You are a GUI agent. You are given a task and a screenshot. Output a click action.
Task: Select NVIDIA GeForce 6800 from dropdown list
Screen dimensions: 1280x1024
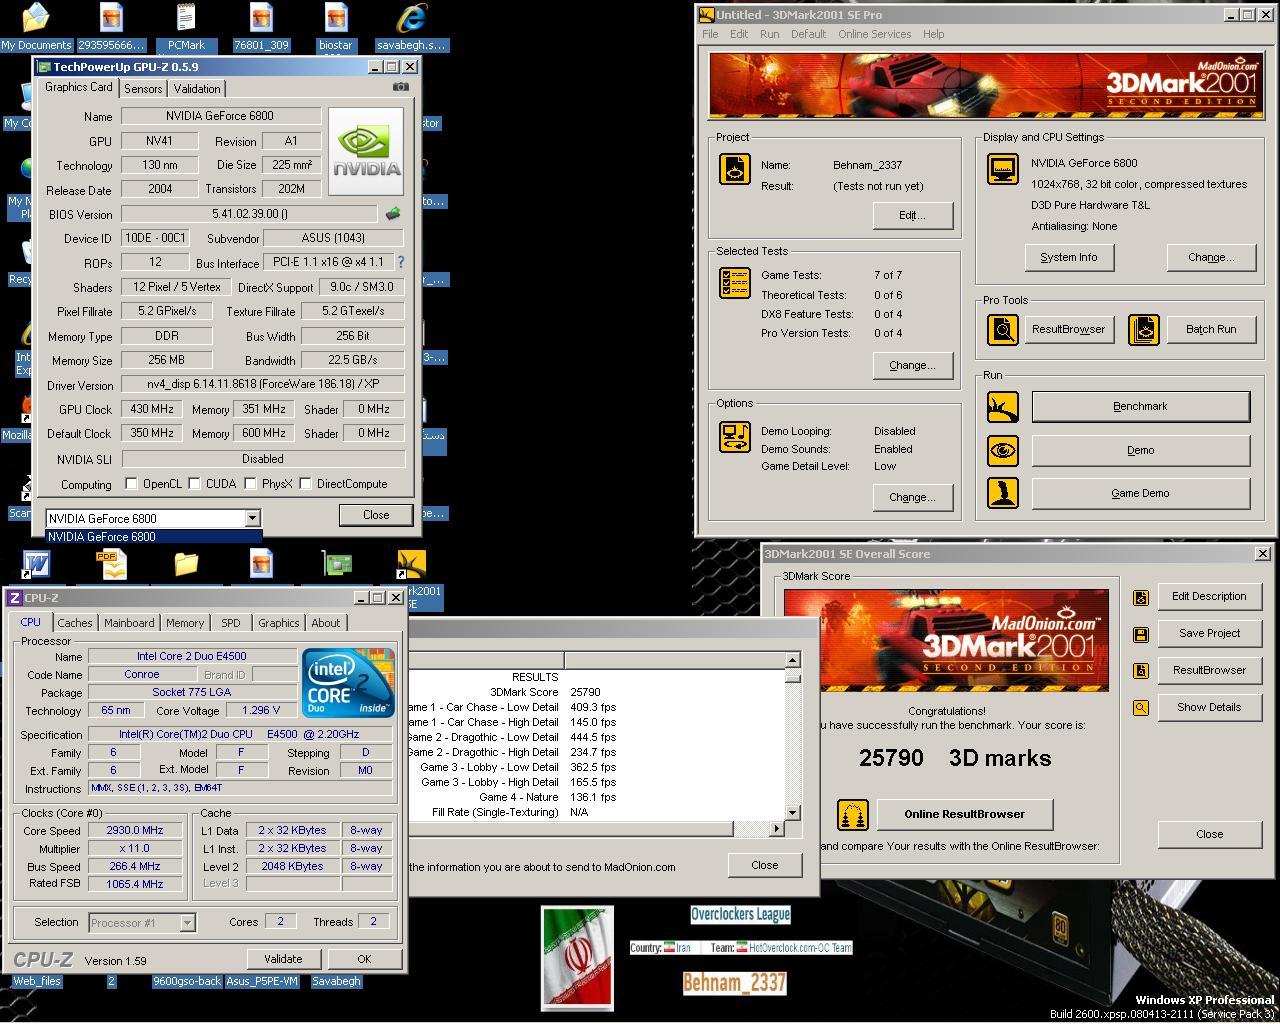click(154, 537)
